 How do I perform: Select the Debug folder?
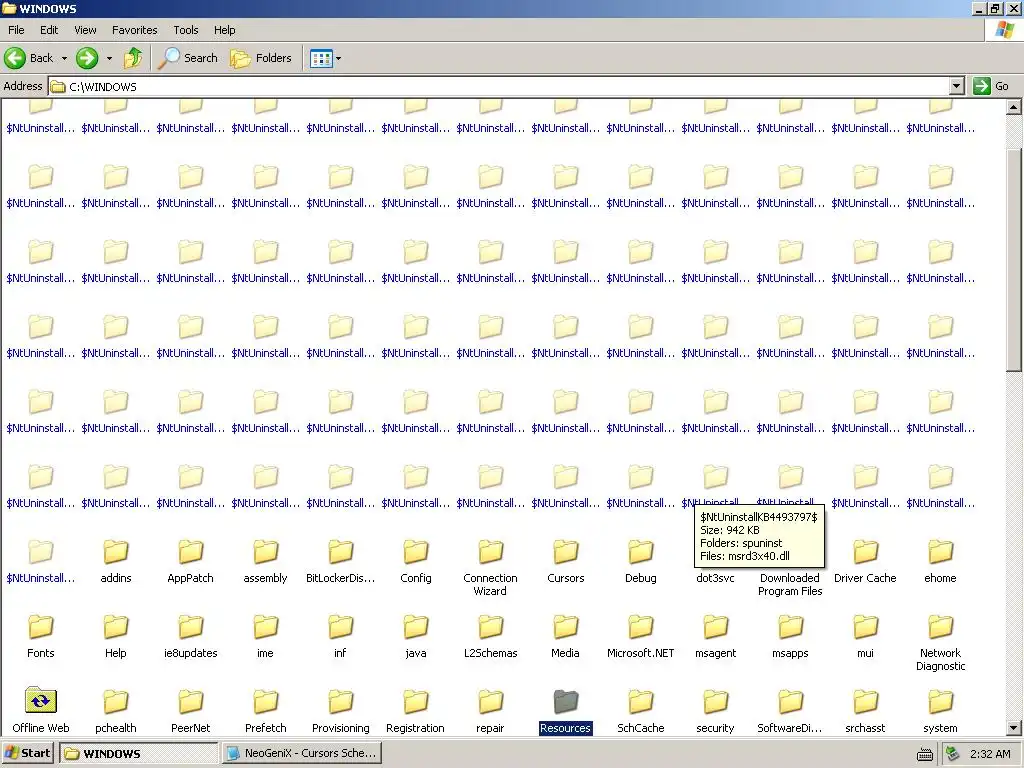click(x=641, y=562)
